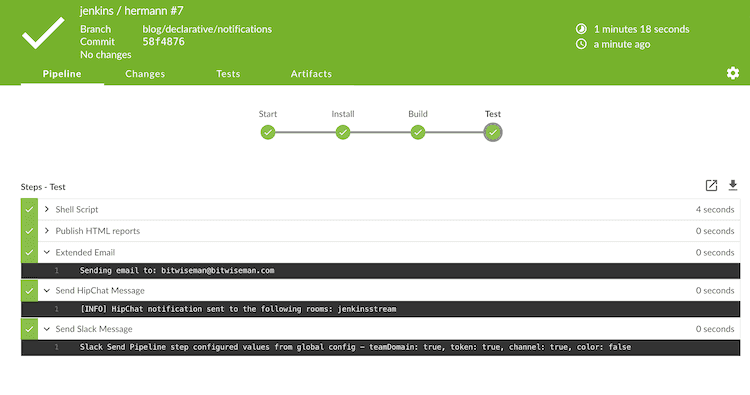This screenshot has height=395, width=750.
Task: Click the Test stage label above node
Action: [x=493, y=114]
